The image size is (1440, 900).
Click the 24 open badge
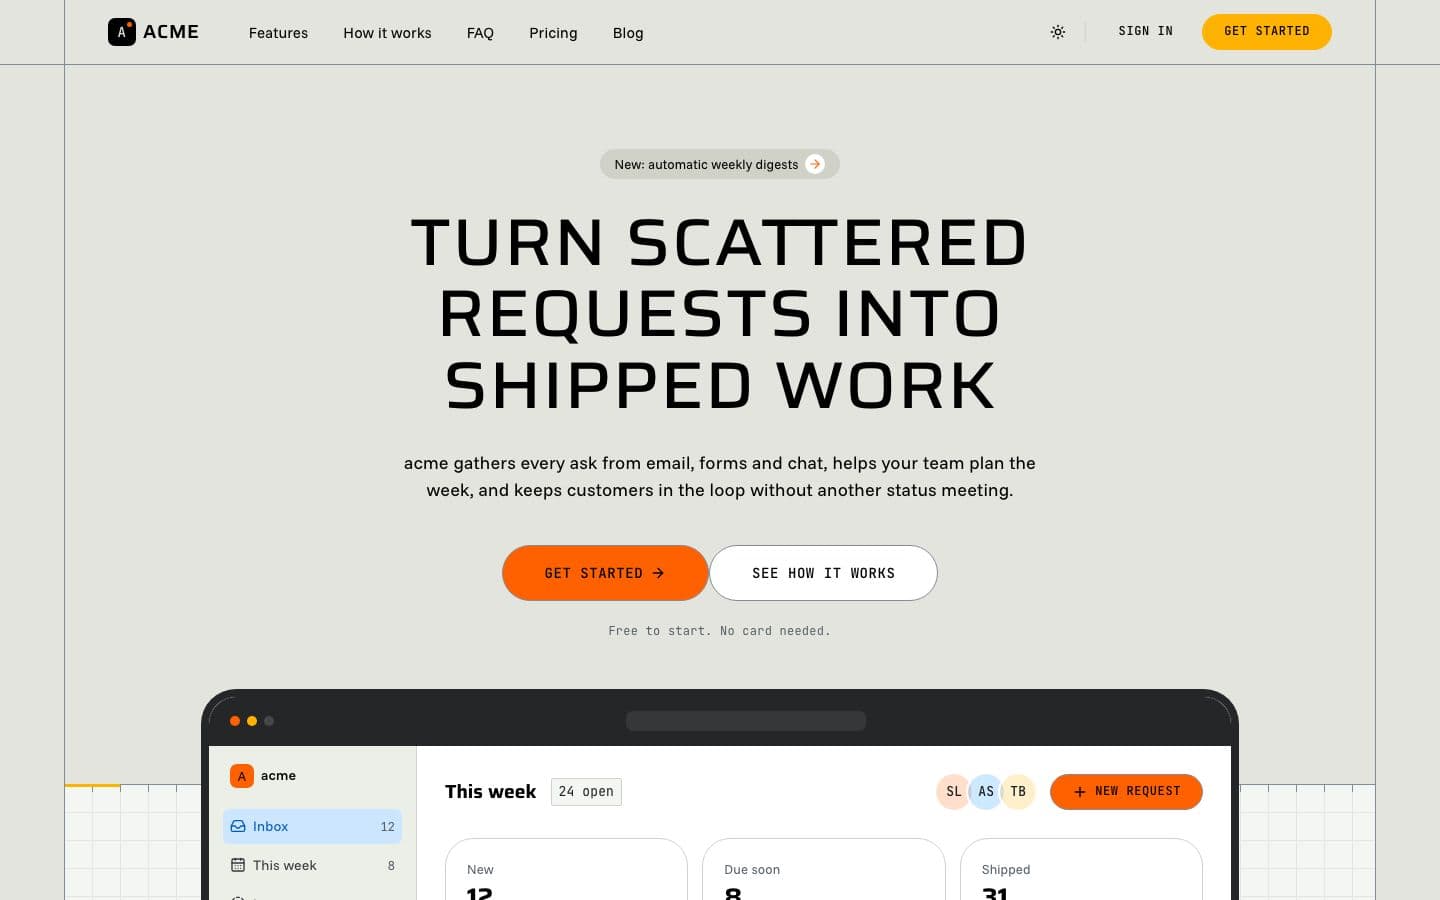pyautogui.click(x=586, y=792)
